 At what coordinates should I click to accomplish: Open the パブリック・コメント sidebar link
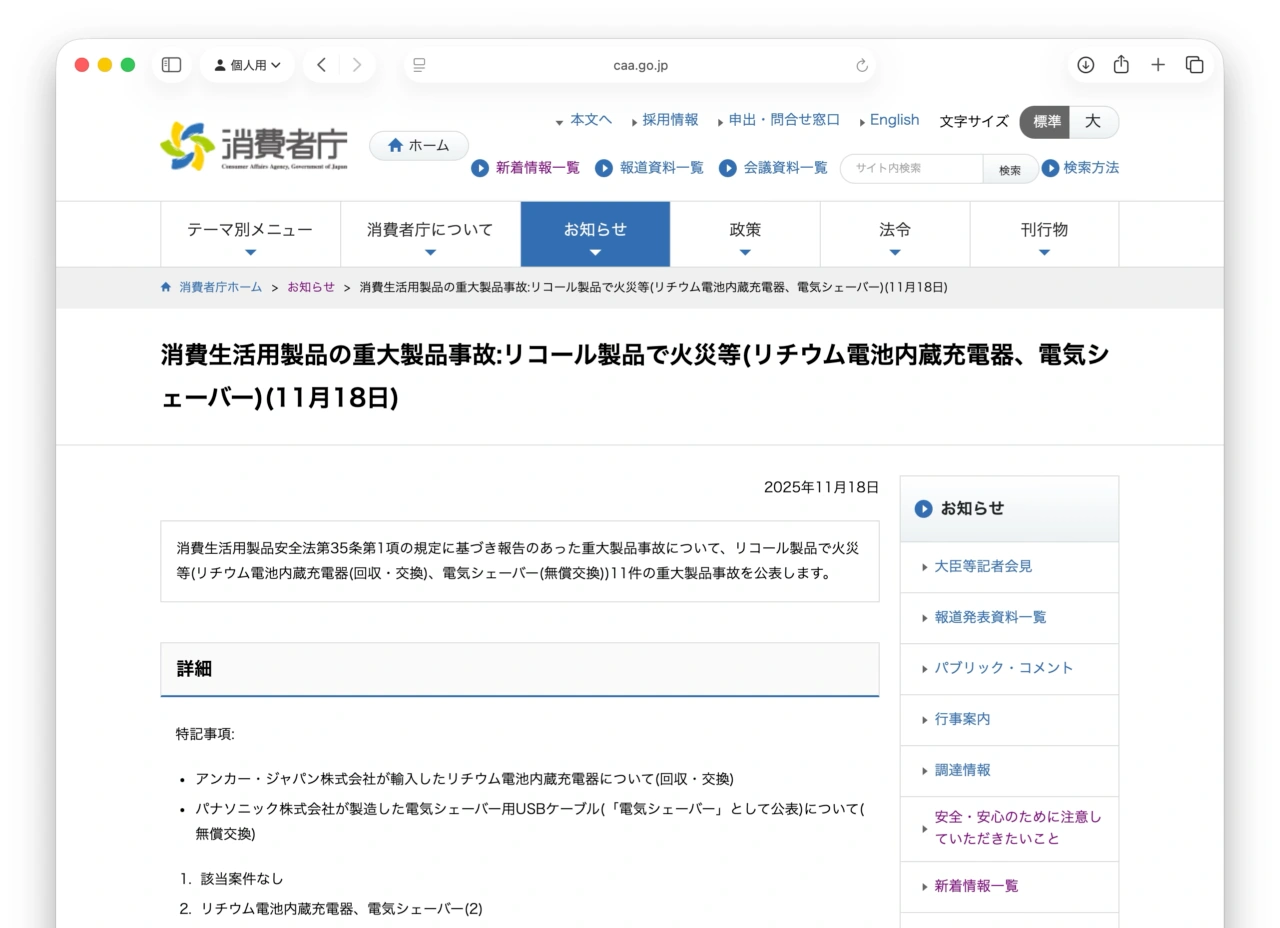[1004, 668]
